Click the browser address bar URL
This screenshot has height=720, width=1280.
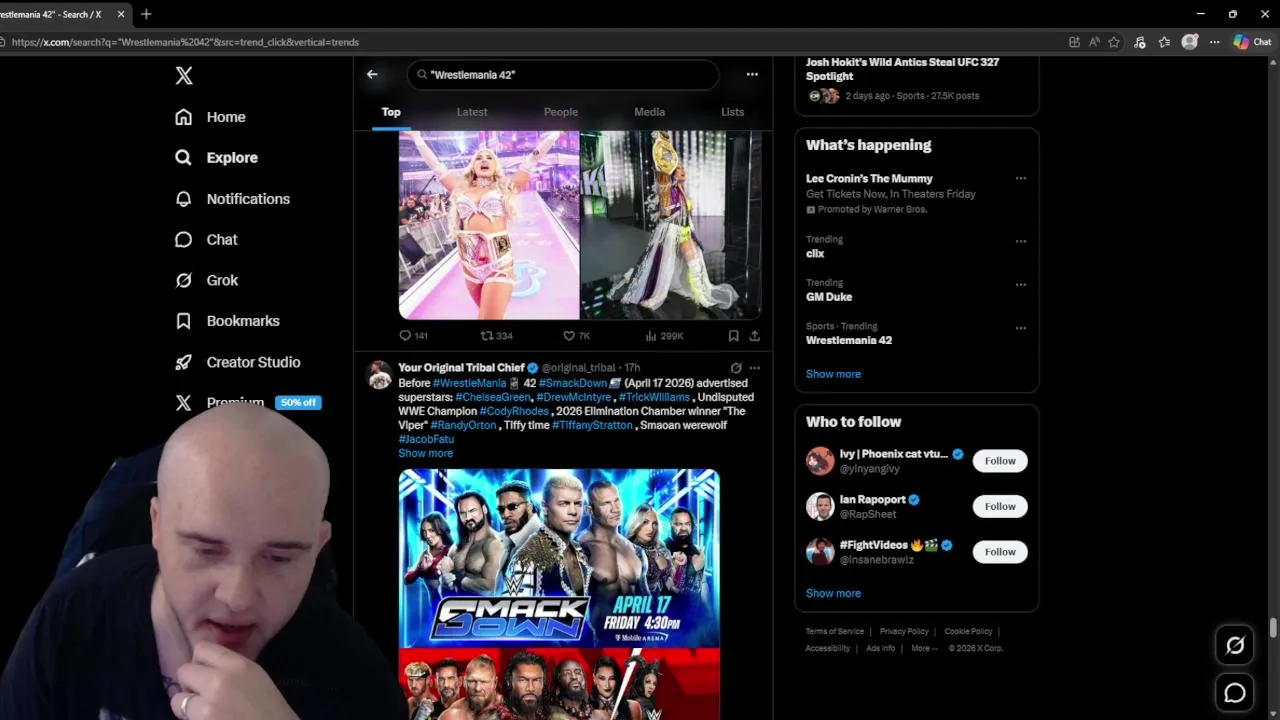185,42
